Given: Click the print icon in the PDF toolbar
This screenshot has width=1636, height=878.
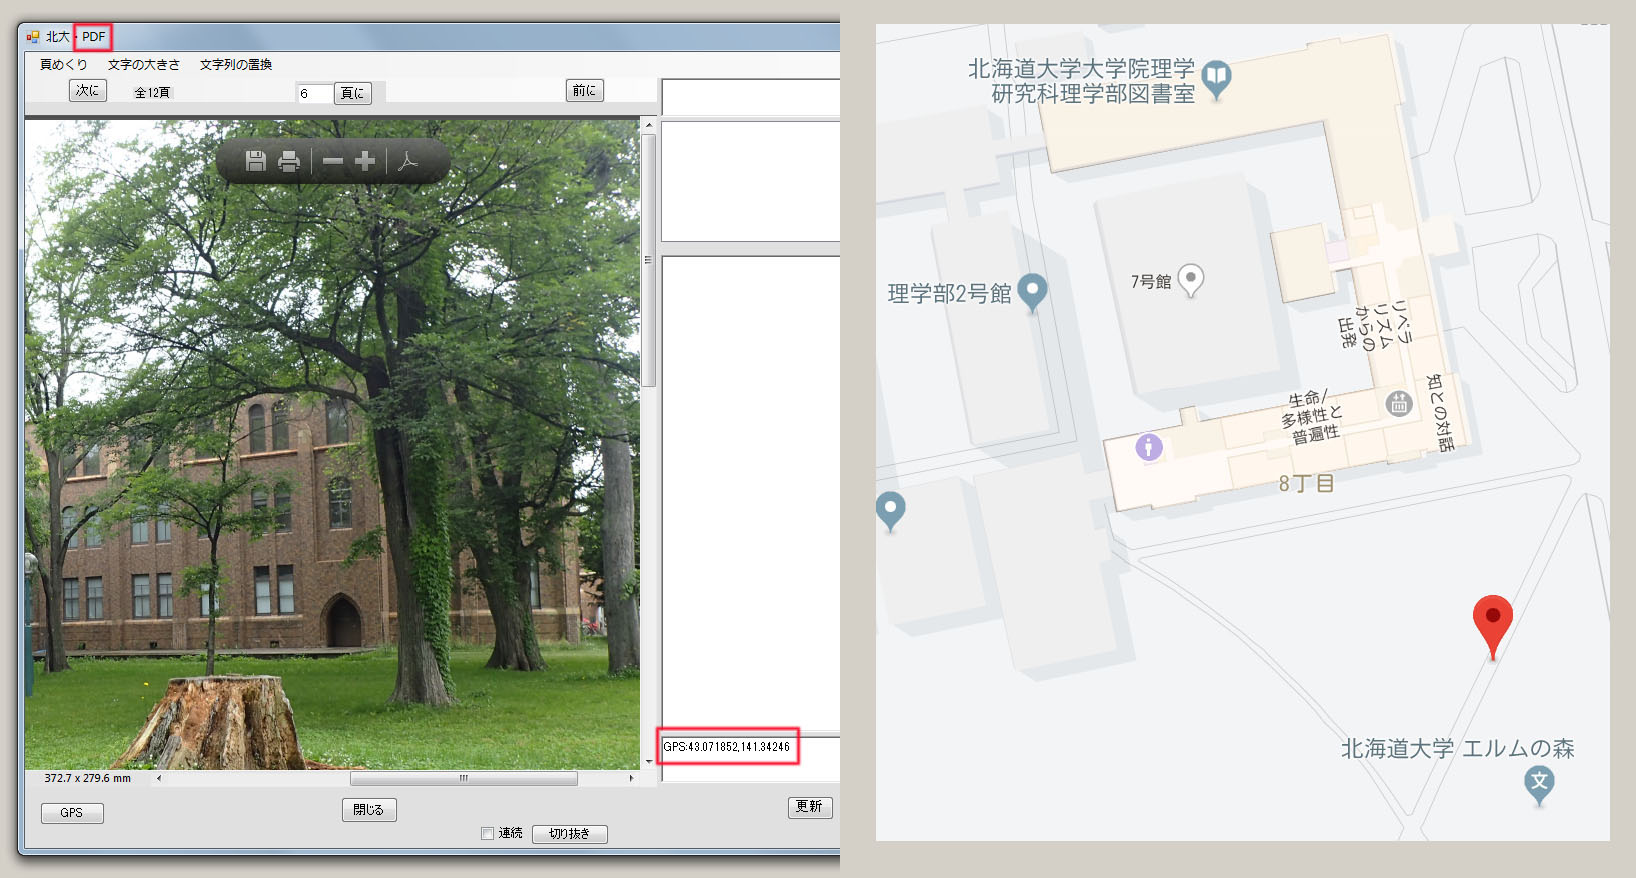Looking at the screenshot, I should [289, 161].
